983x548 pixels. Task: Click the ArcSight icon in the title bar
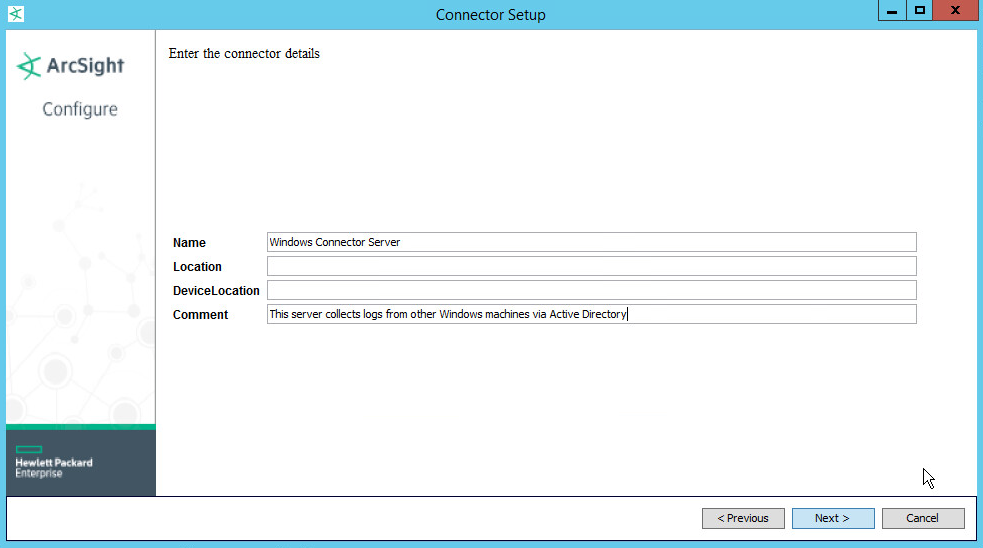click(15, 14)
